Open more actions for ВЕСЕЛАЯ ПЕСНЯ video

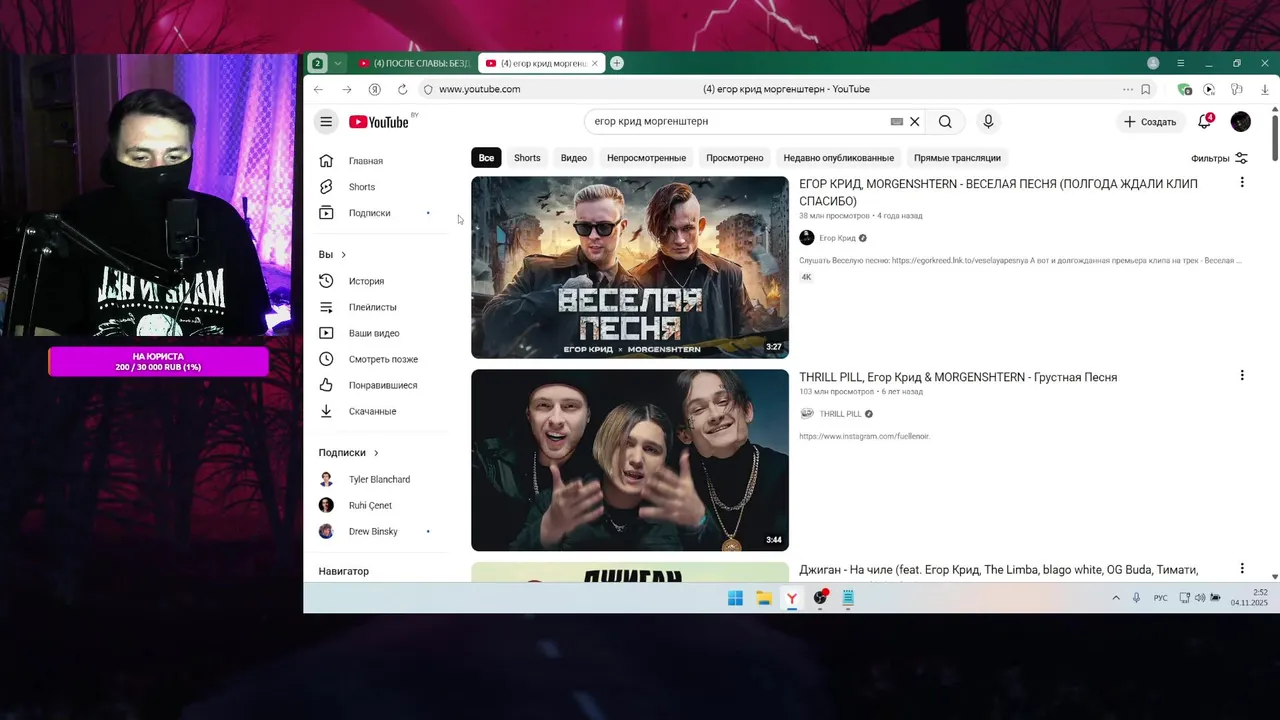[1242, 183]
